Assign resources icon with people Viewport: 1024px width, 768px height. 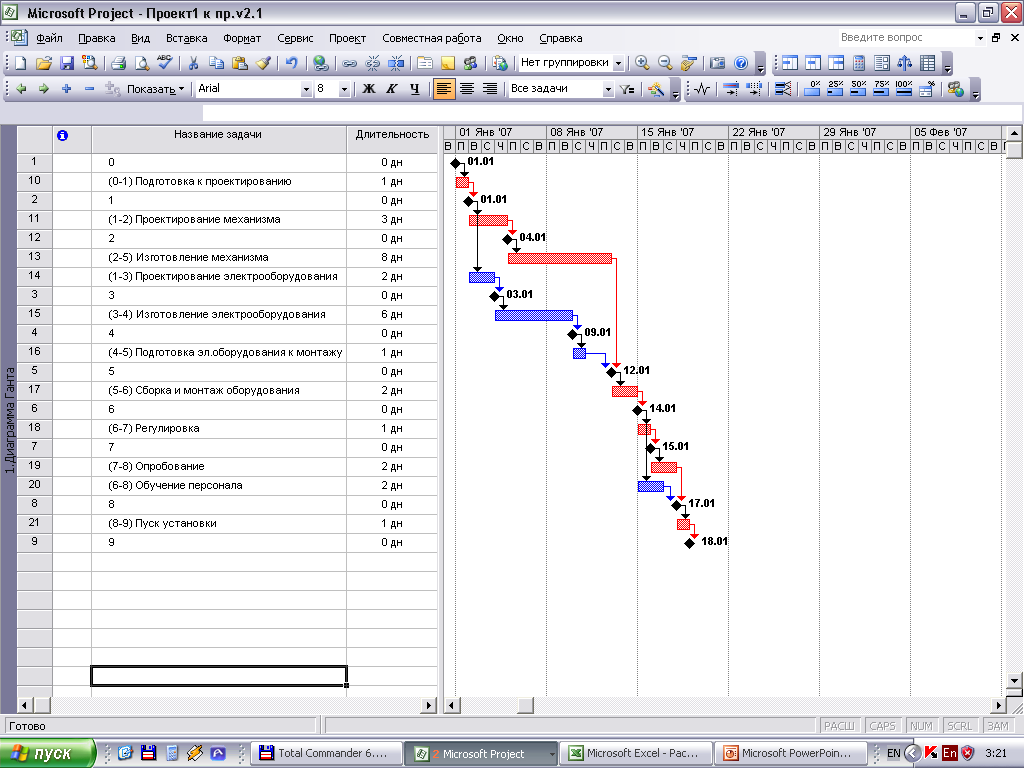(470, 63)
